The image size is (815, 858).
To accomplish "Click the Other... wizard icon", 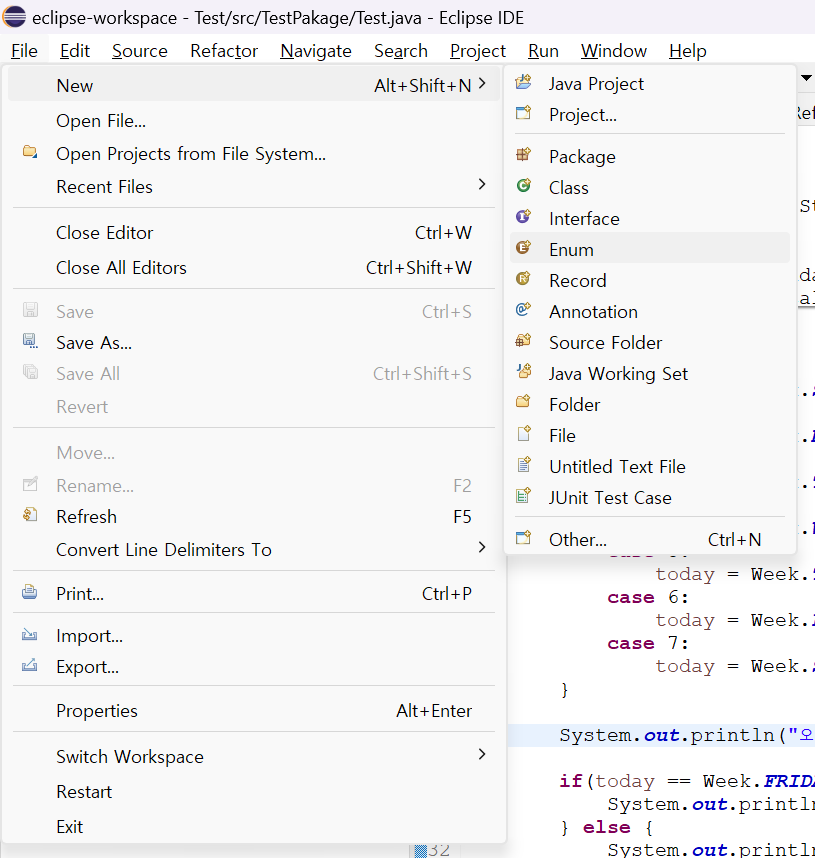I will click(x=523, y=538).
